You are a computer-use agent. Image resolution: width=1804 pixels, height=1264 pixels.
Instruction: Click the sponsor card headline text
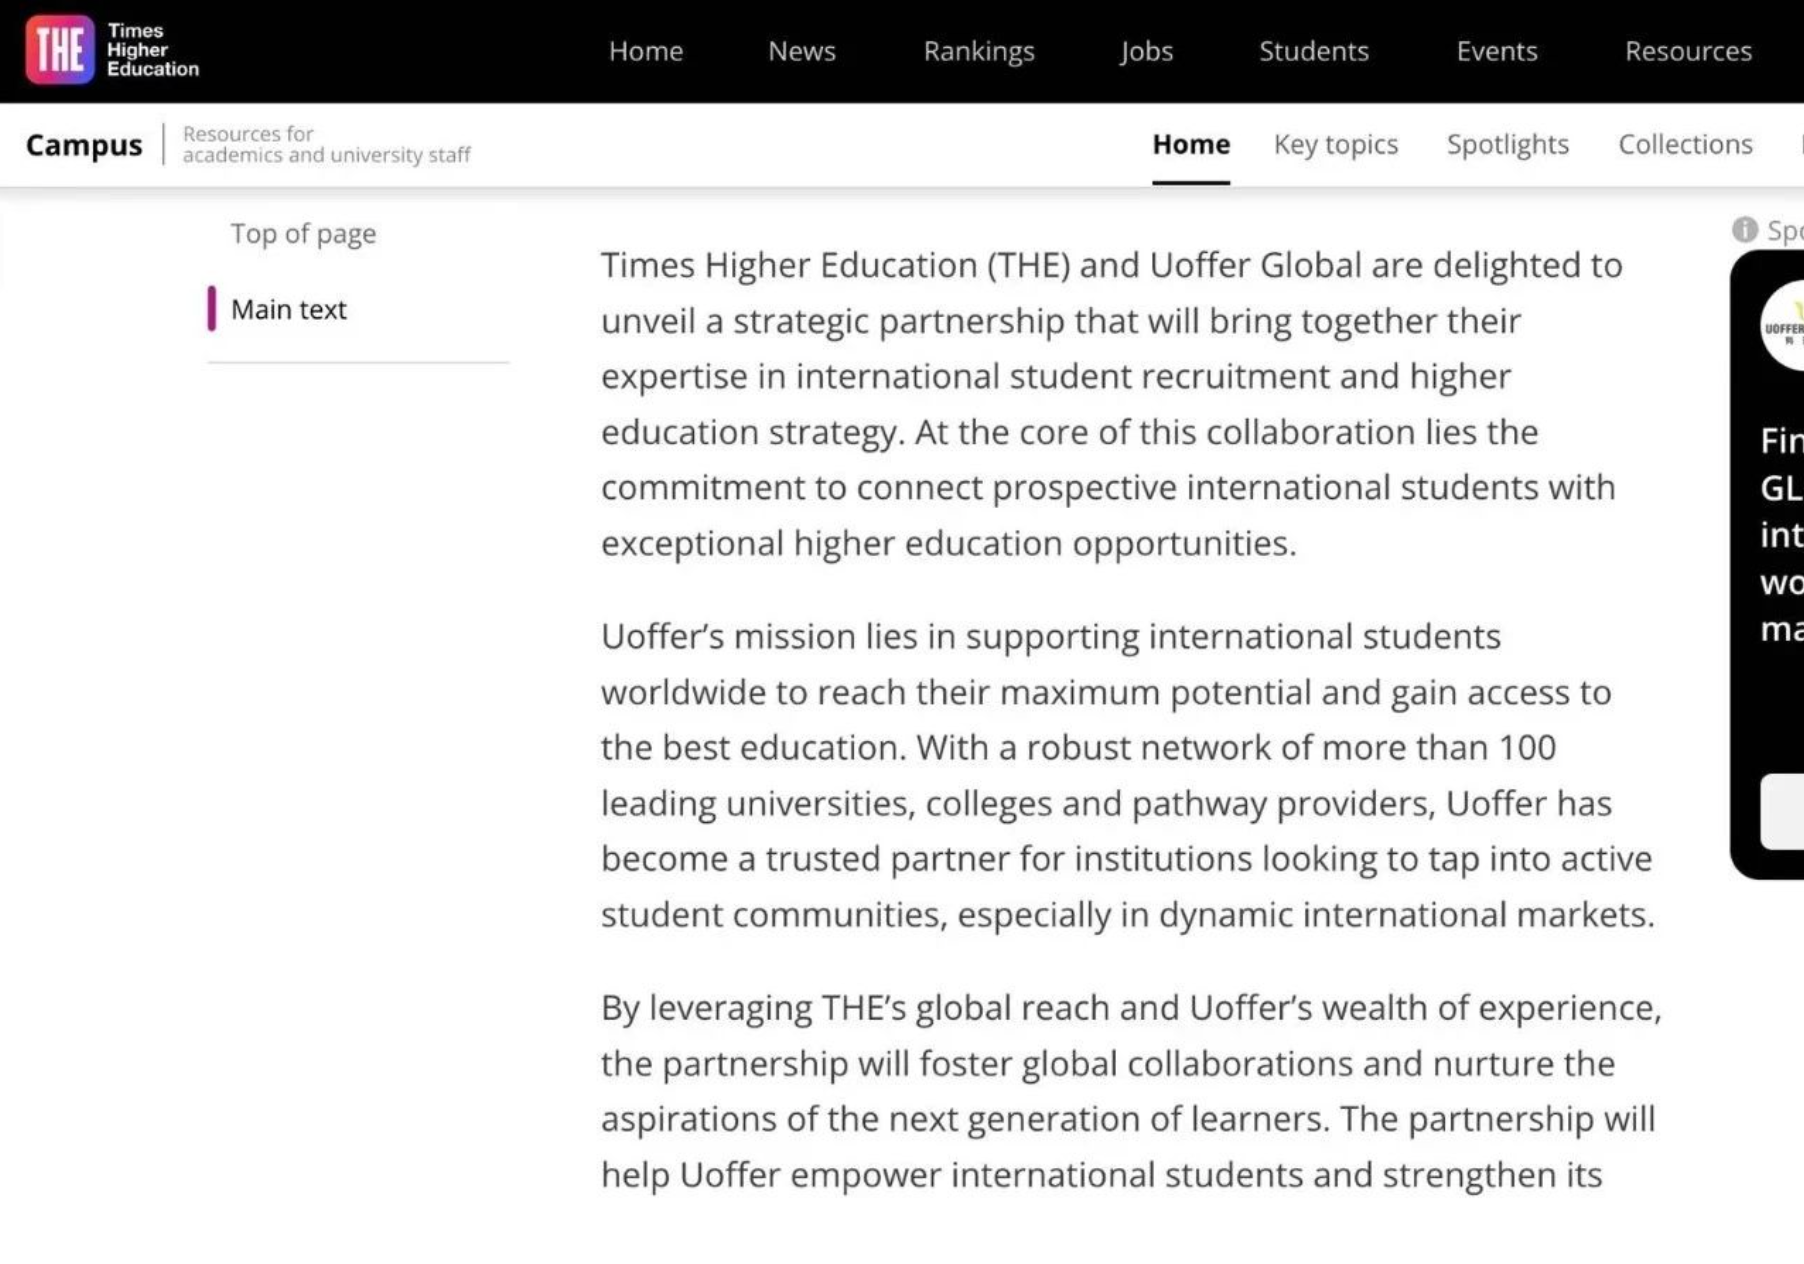(x=1782, y=534)
